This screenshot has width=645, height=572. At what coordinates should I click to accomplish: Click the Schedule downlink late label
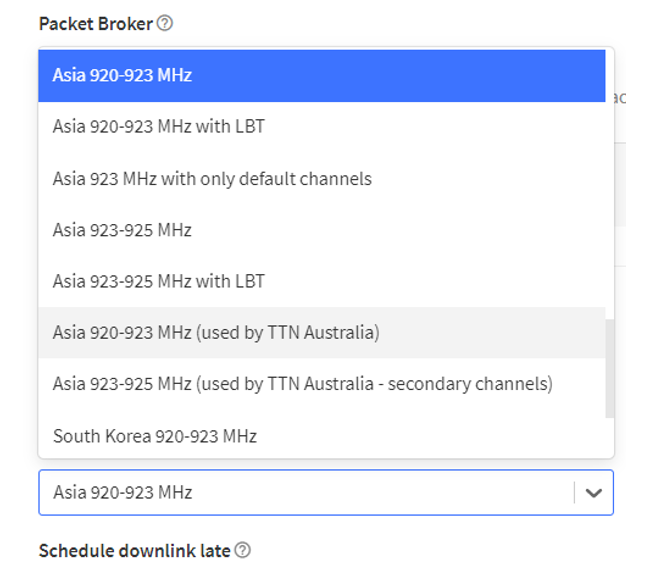tap(135, 551)
